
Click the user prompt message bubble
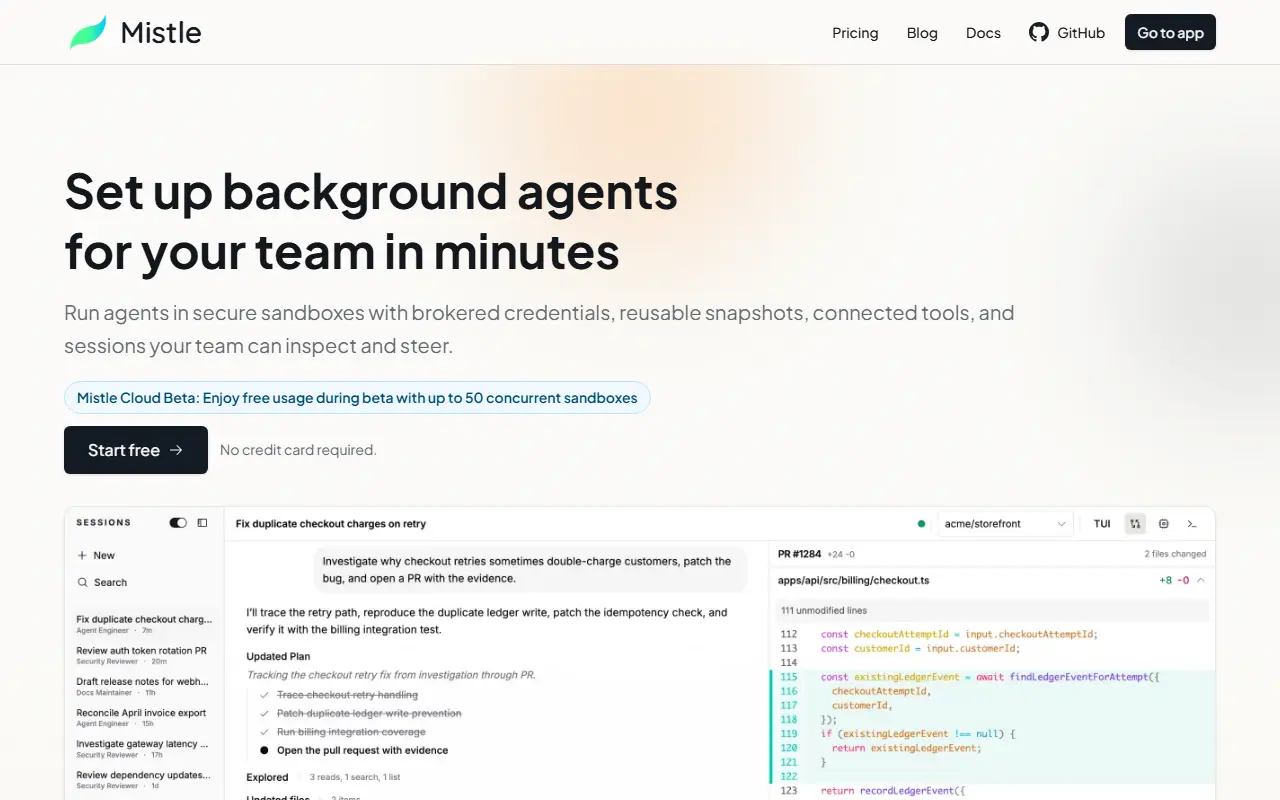(x=531, y=570)
